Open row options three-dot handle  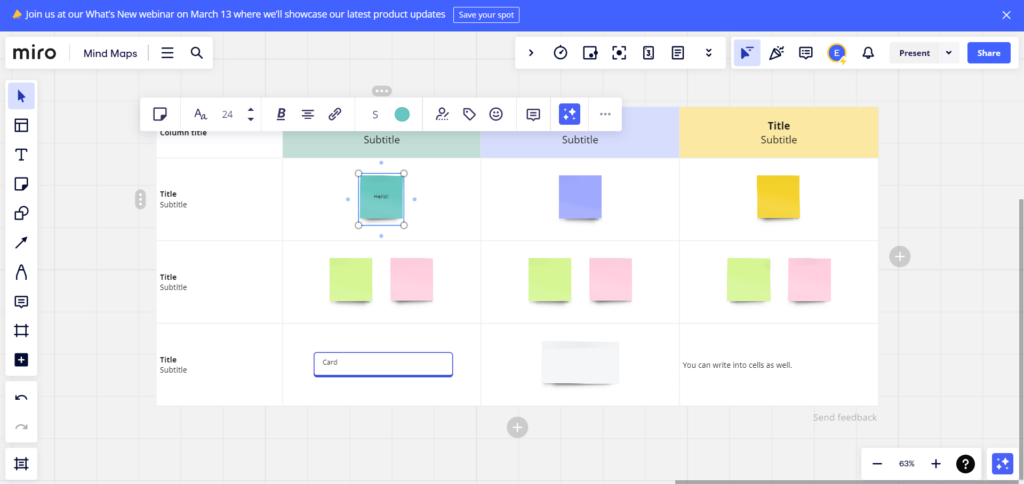pos(140,199)
